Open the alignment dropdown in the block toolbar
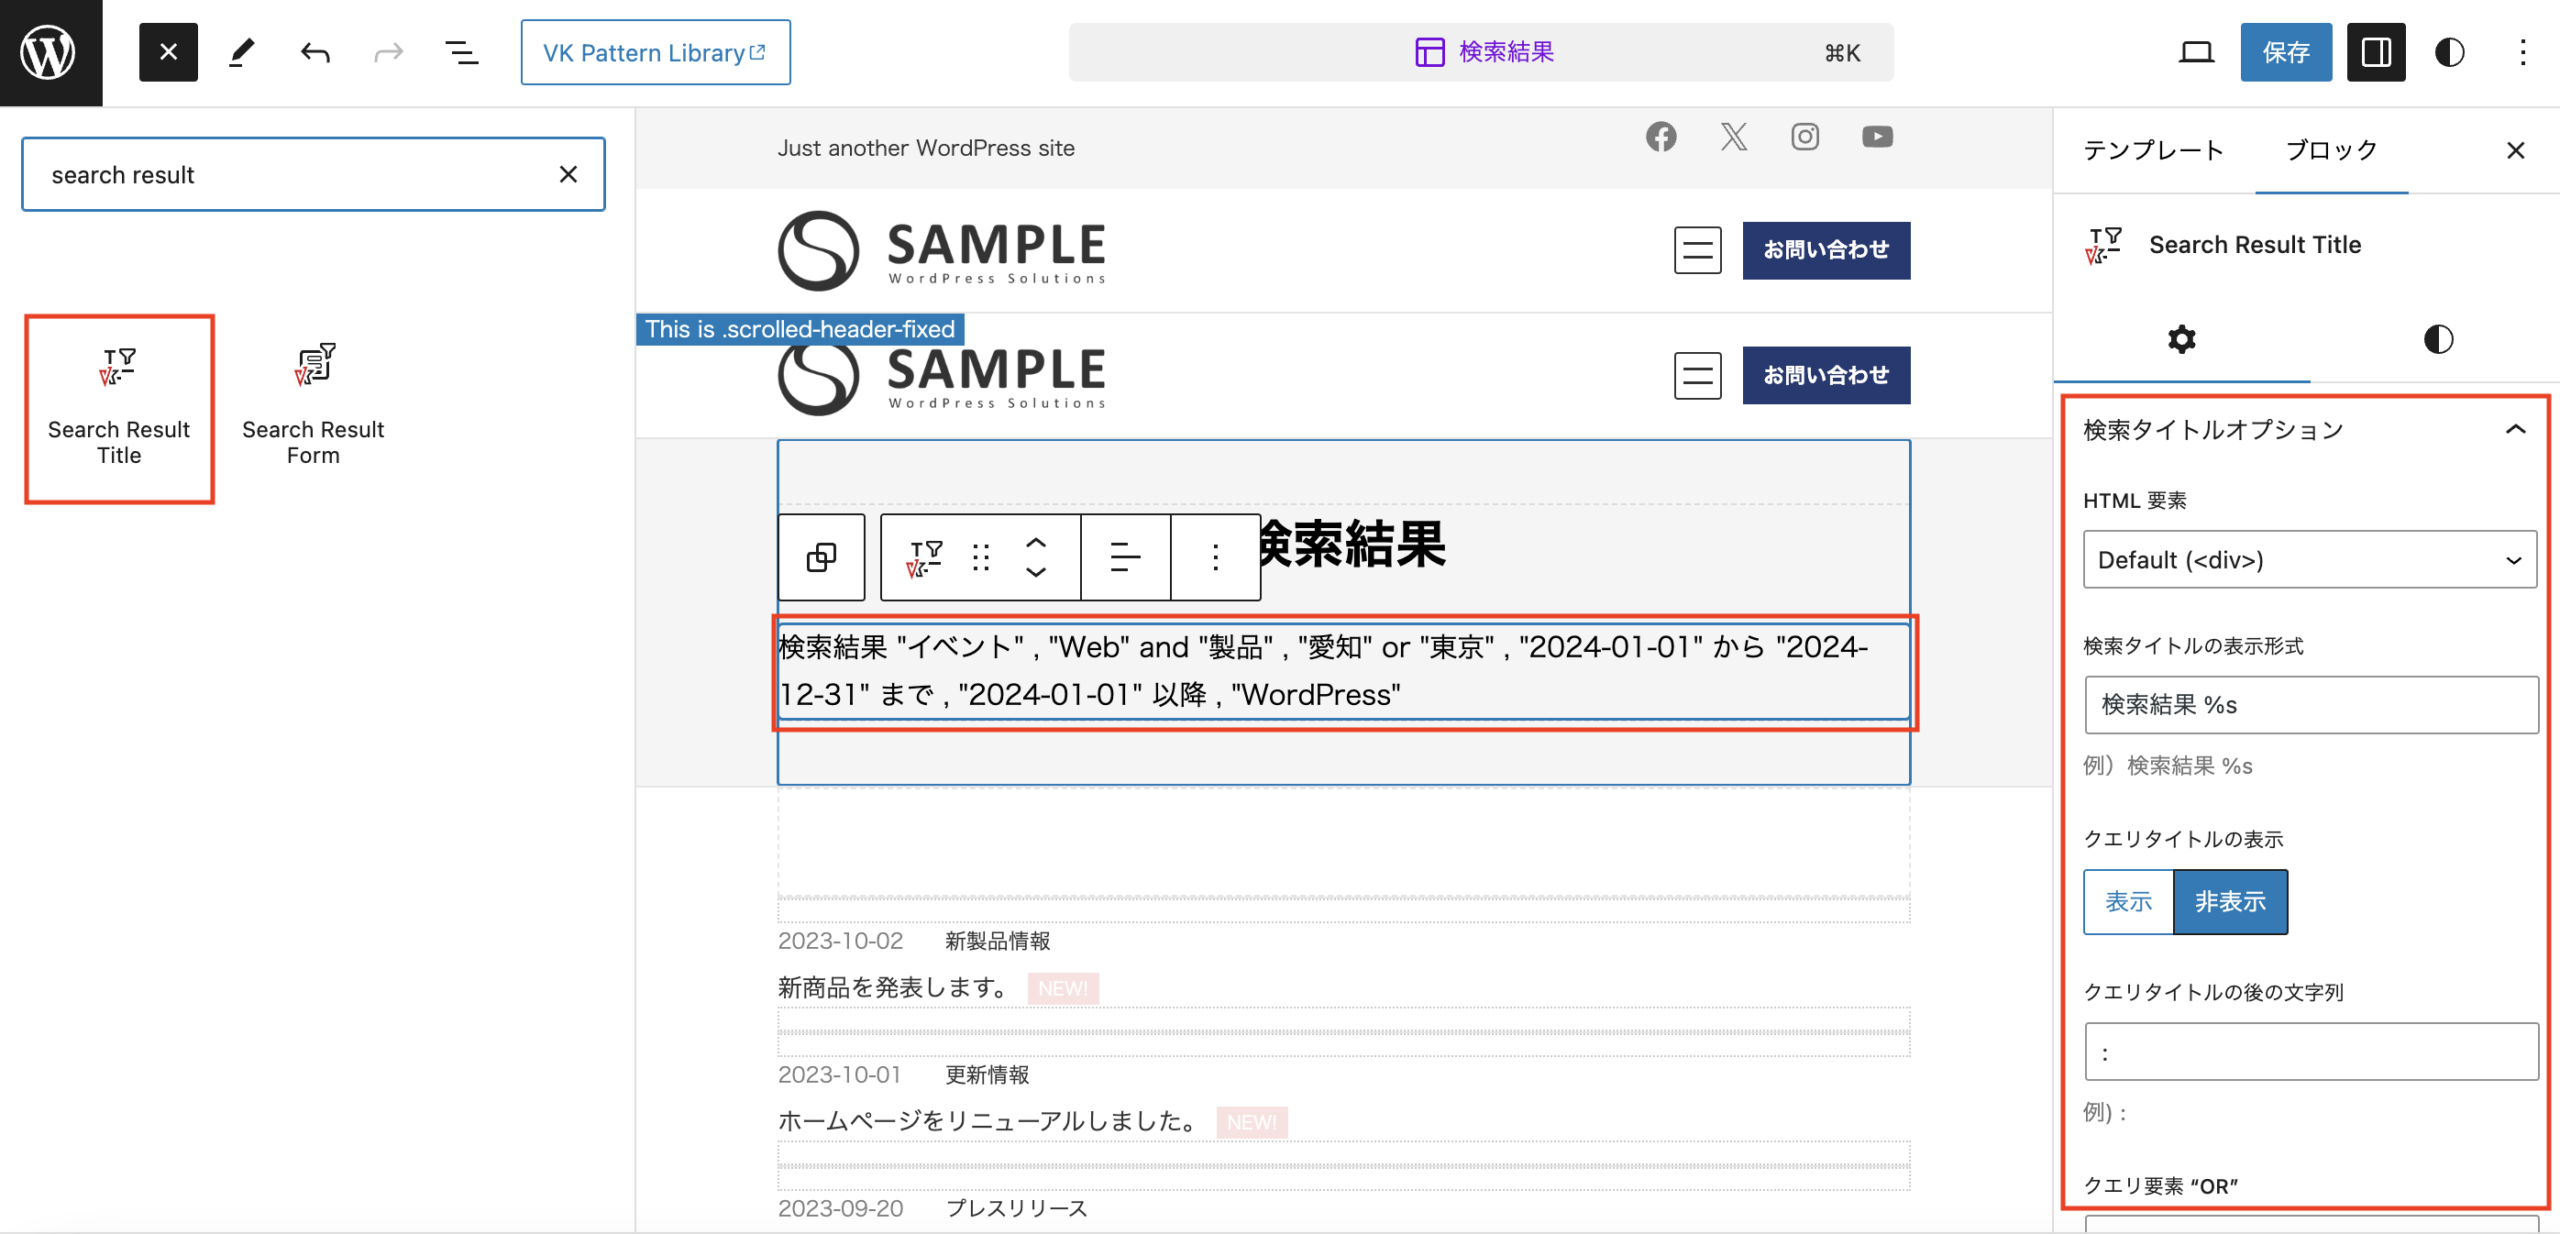 coord(1124,557)
